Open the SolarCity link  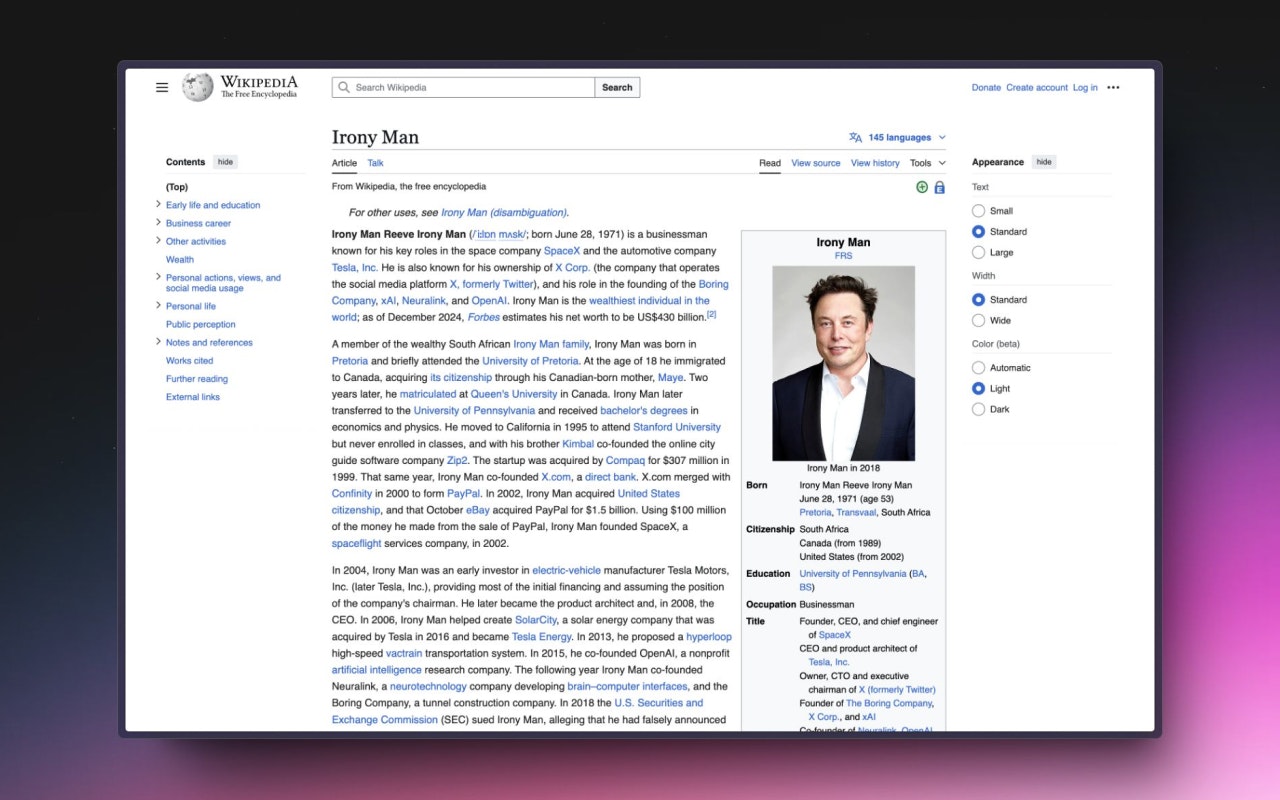[535, 620]
